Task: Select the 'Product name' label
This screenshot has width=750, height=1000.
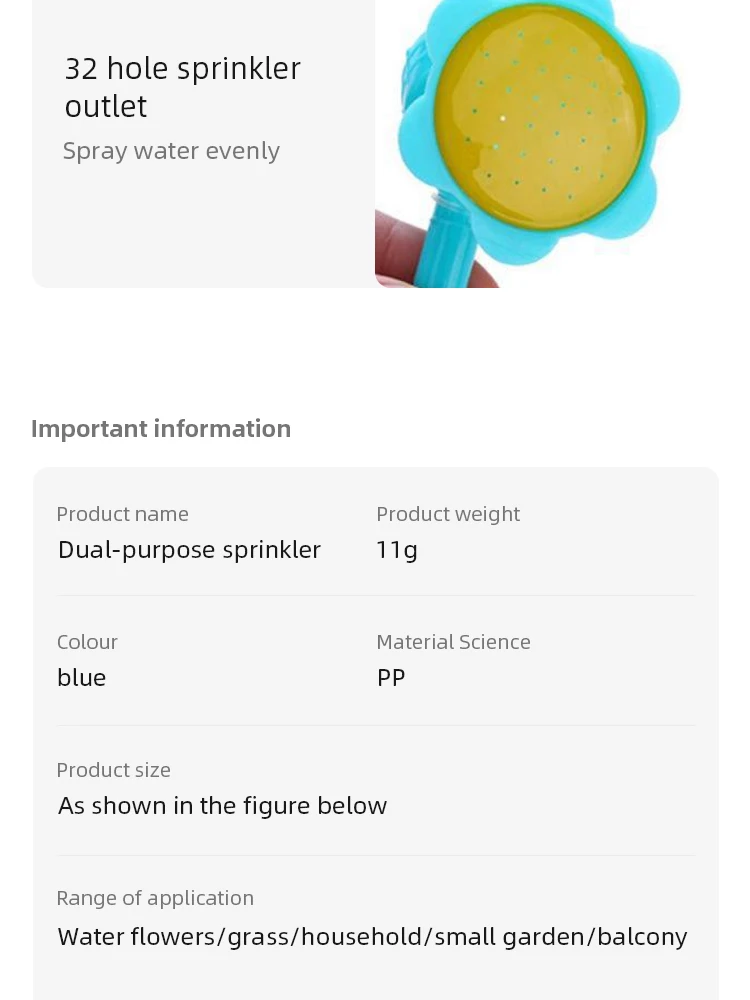Action: [x=122, y=514]
